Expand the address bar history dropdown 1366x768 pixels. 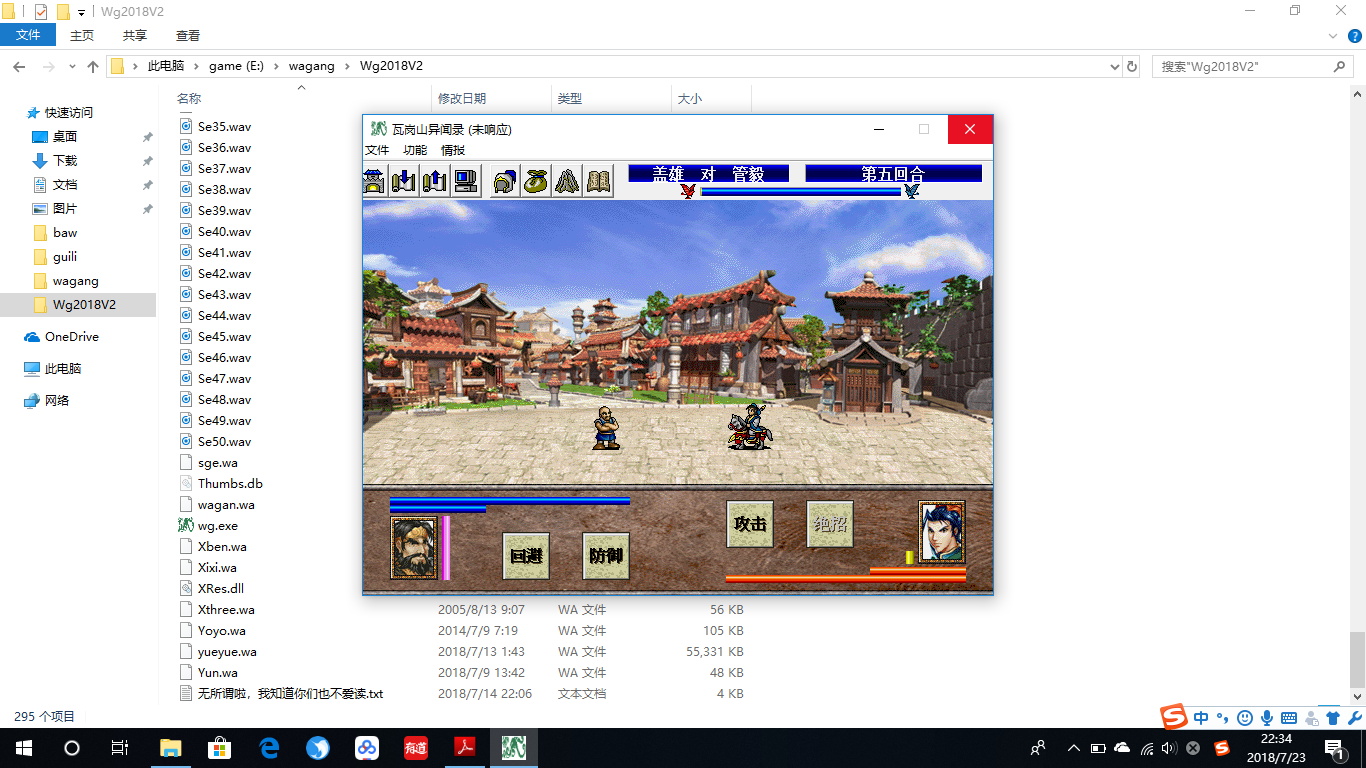[1115, 66]
